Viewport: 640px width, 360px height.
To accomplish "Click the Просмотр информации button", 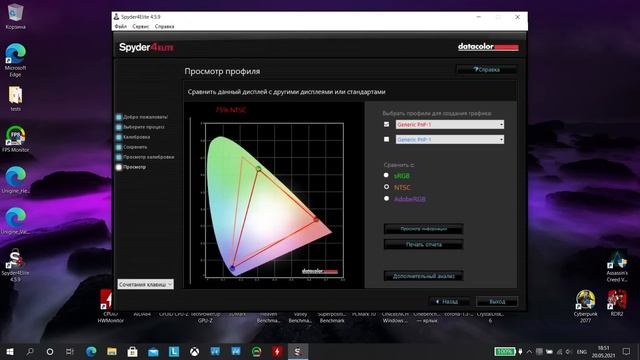I will click(x=423, y=229).
